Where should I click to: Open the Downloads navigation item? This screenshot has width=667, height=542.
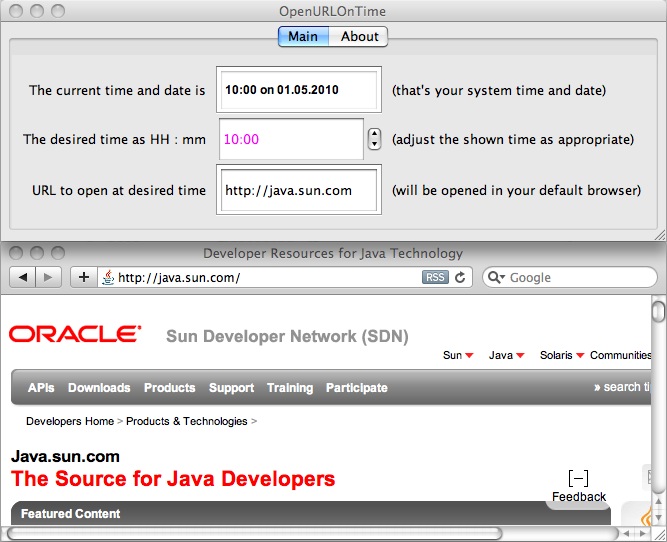99,388
